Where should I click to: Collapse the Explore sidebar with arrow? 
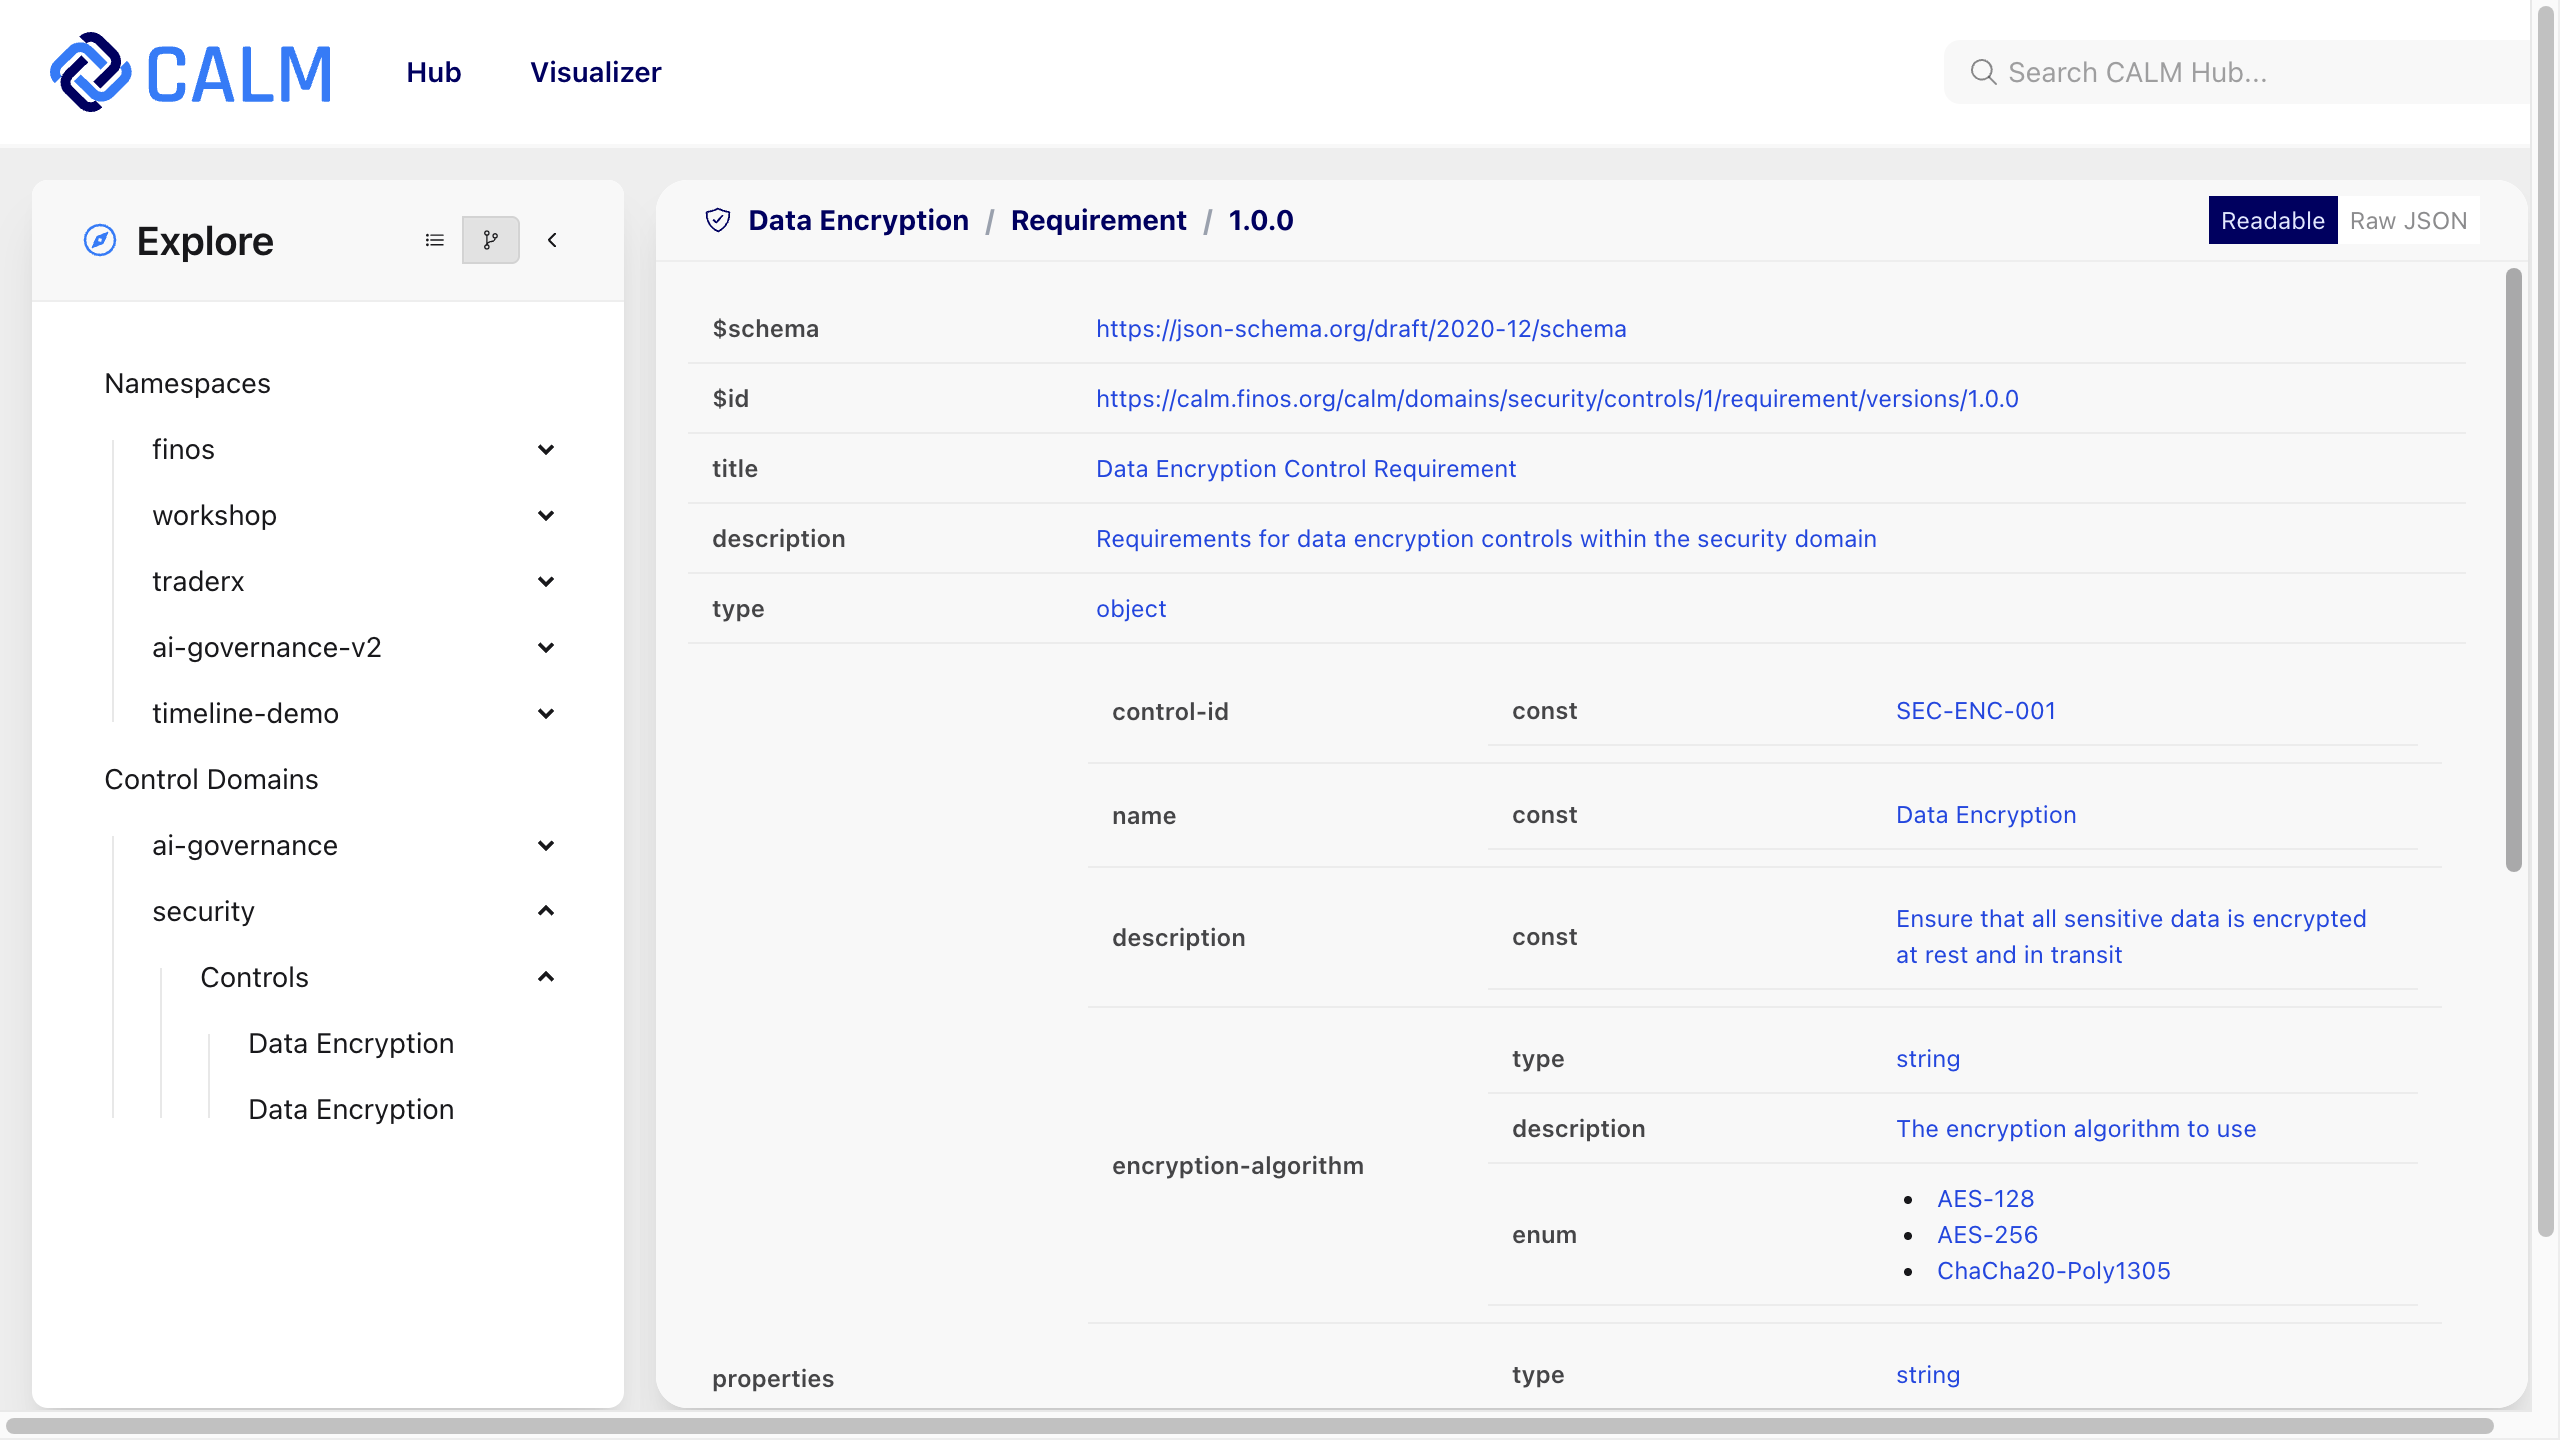tap(552, 240)
